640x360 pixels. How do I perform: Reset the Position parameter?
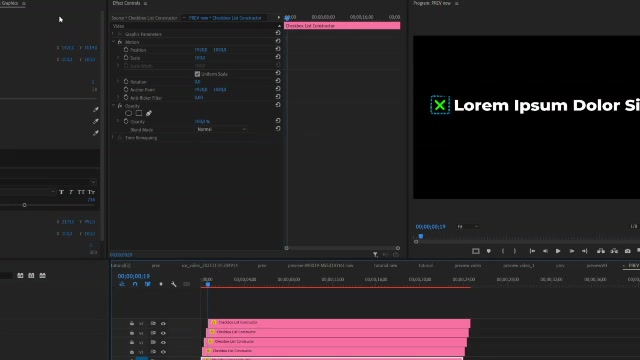coord(278,49)
